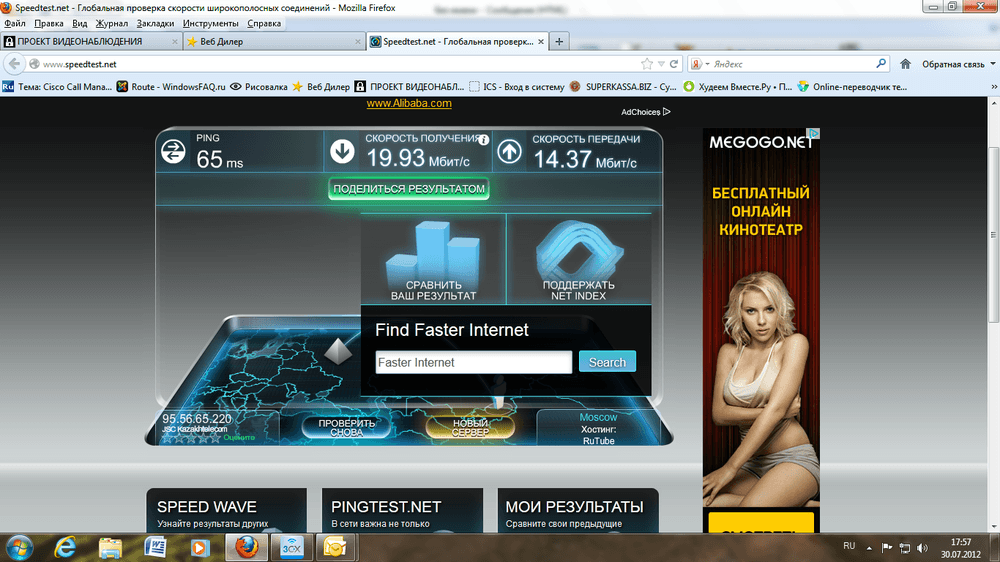Open SUPERKASSA.BIZ bookmark
Image resolution: width=1000 pixels, height=562 pixels.
[x=623, y=87]
